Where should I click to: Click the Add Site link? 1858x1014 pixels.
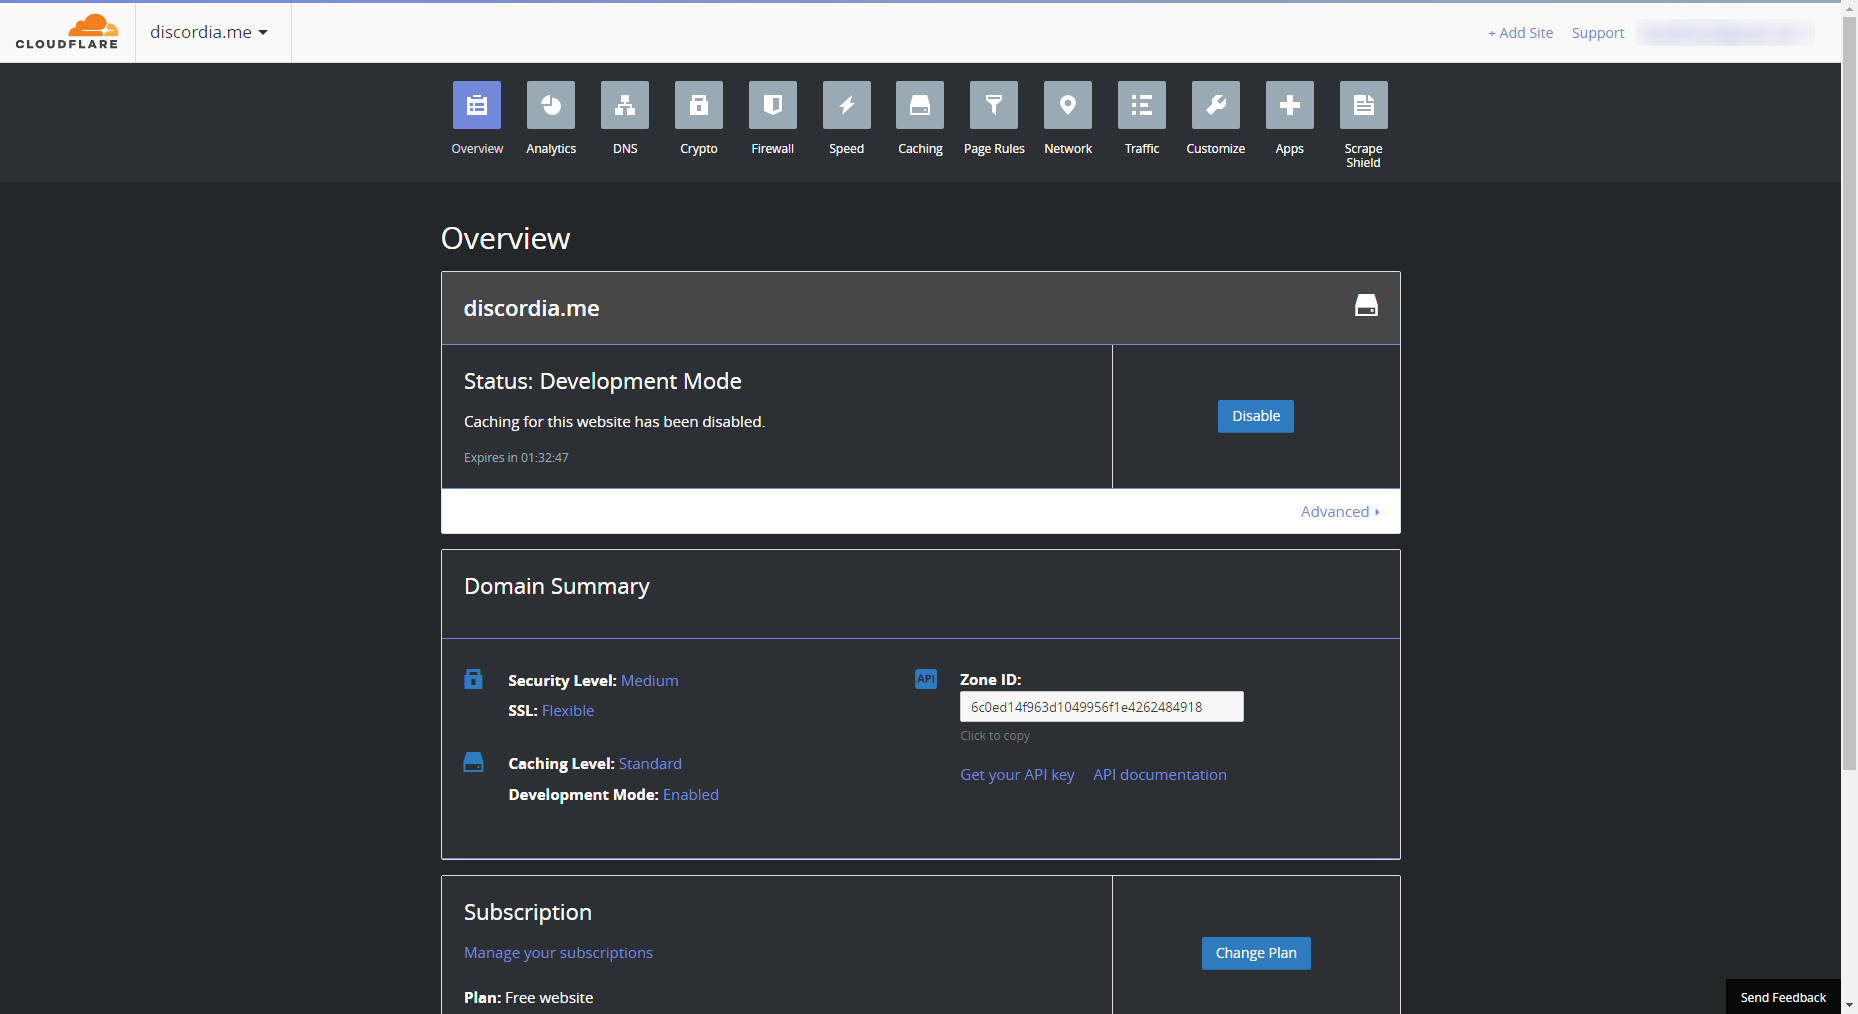pyautogui.click(x=1521, y=33)
